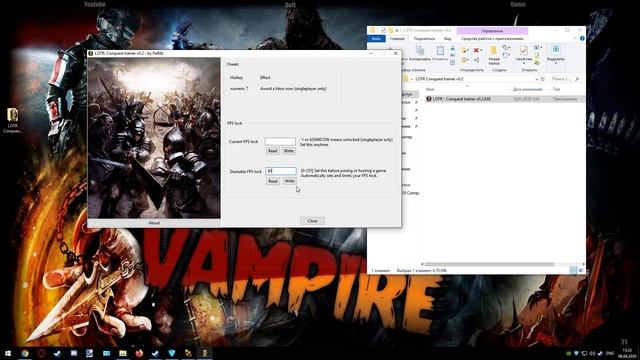The height and width of the screenshot is (360, 640).
Task: Click the Explorer search box
Action: click(565, 79)
